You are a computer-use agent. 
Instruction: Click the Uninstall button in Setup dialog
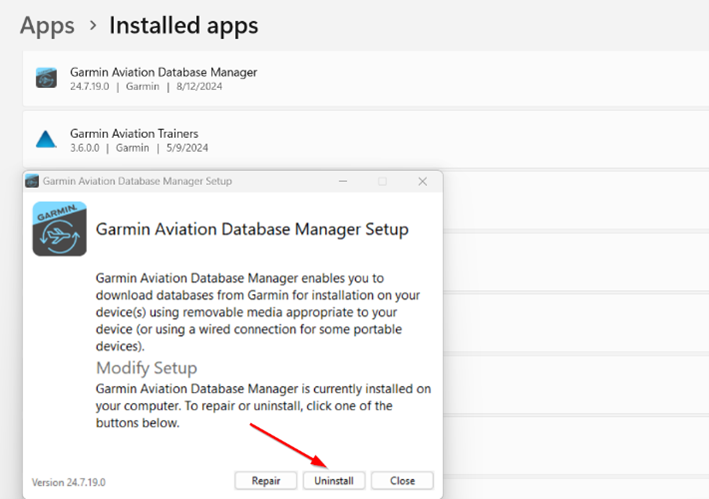(334, 480)
